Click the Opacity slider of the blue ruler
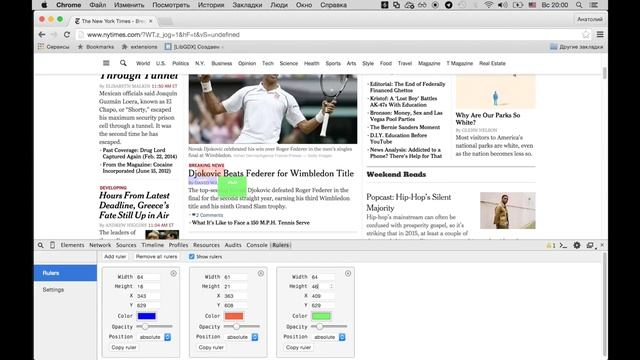Viewport: 640px width, 360px height. (154, 327)
